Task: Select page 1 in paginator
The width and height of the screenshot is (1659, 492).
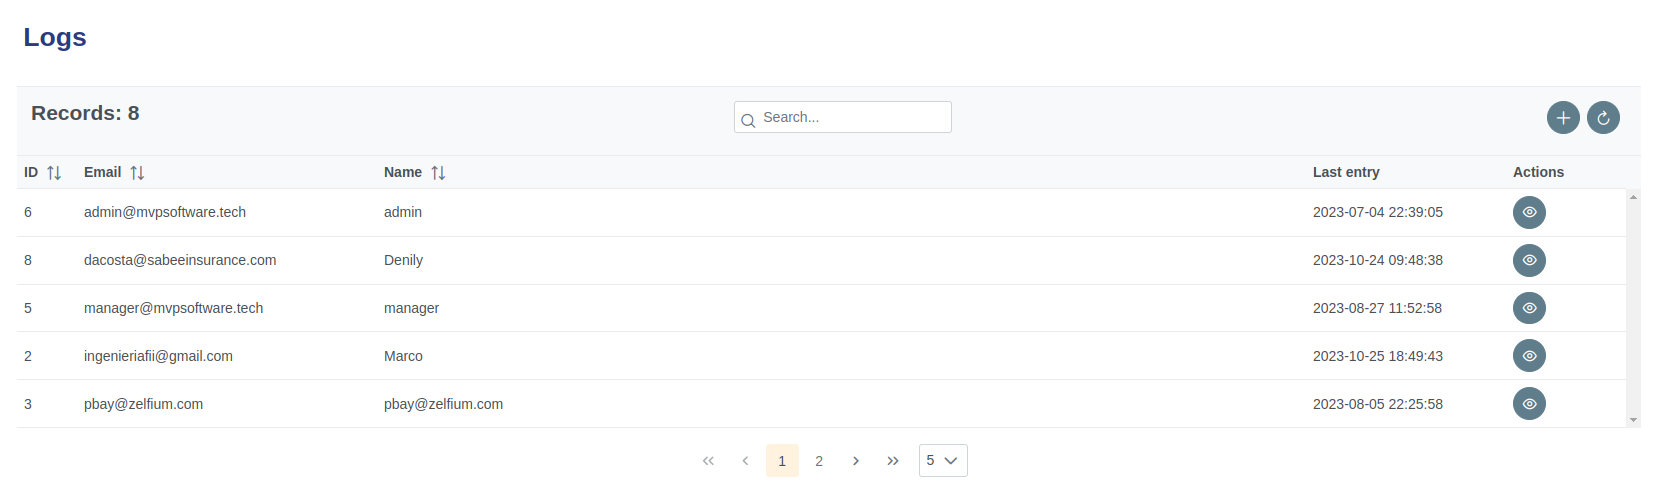Action: click(782, 461)
